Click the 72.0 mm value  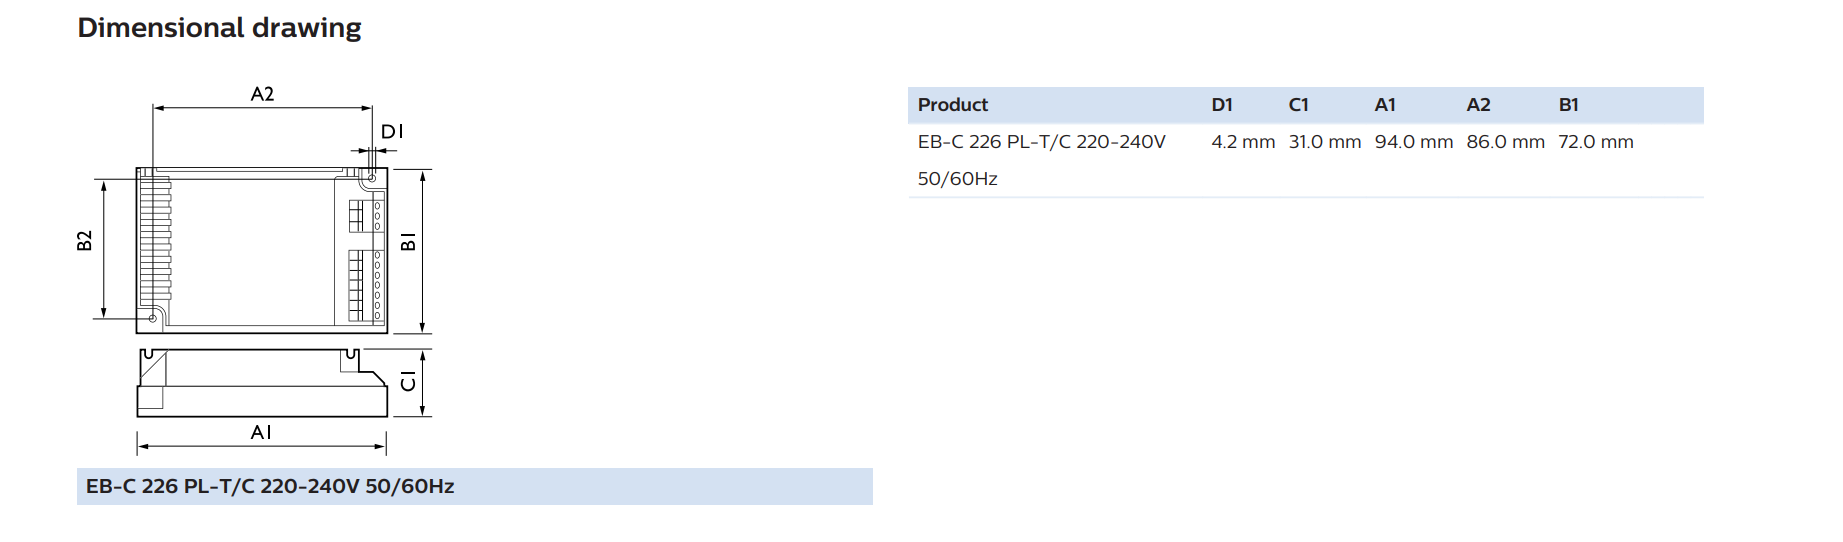point(1596,142)
